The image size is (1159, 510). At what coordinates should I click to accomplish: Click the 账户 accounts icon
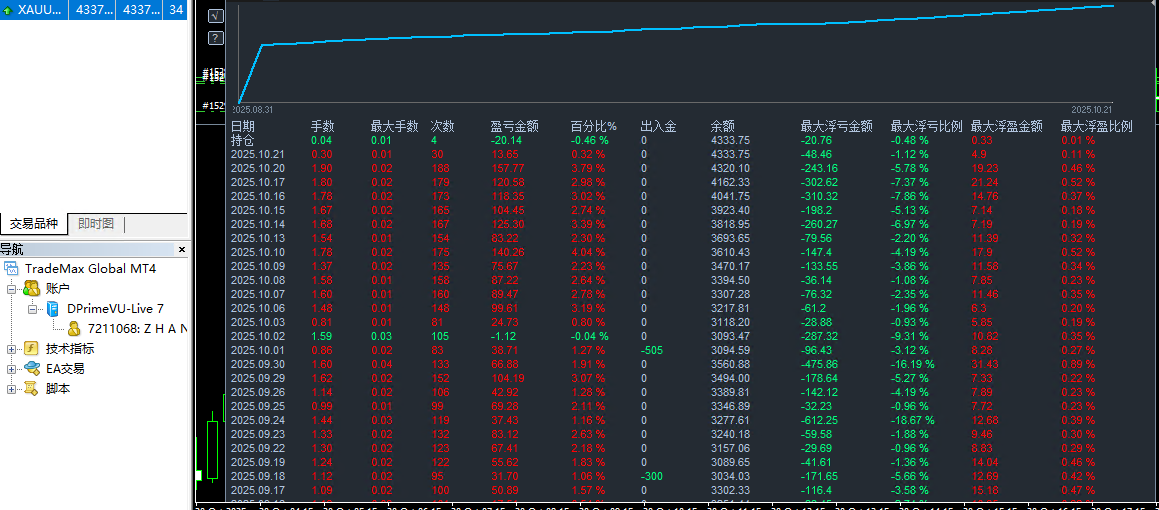point(31,288)
